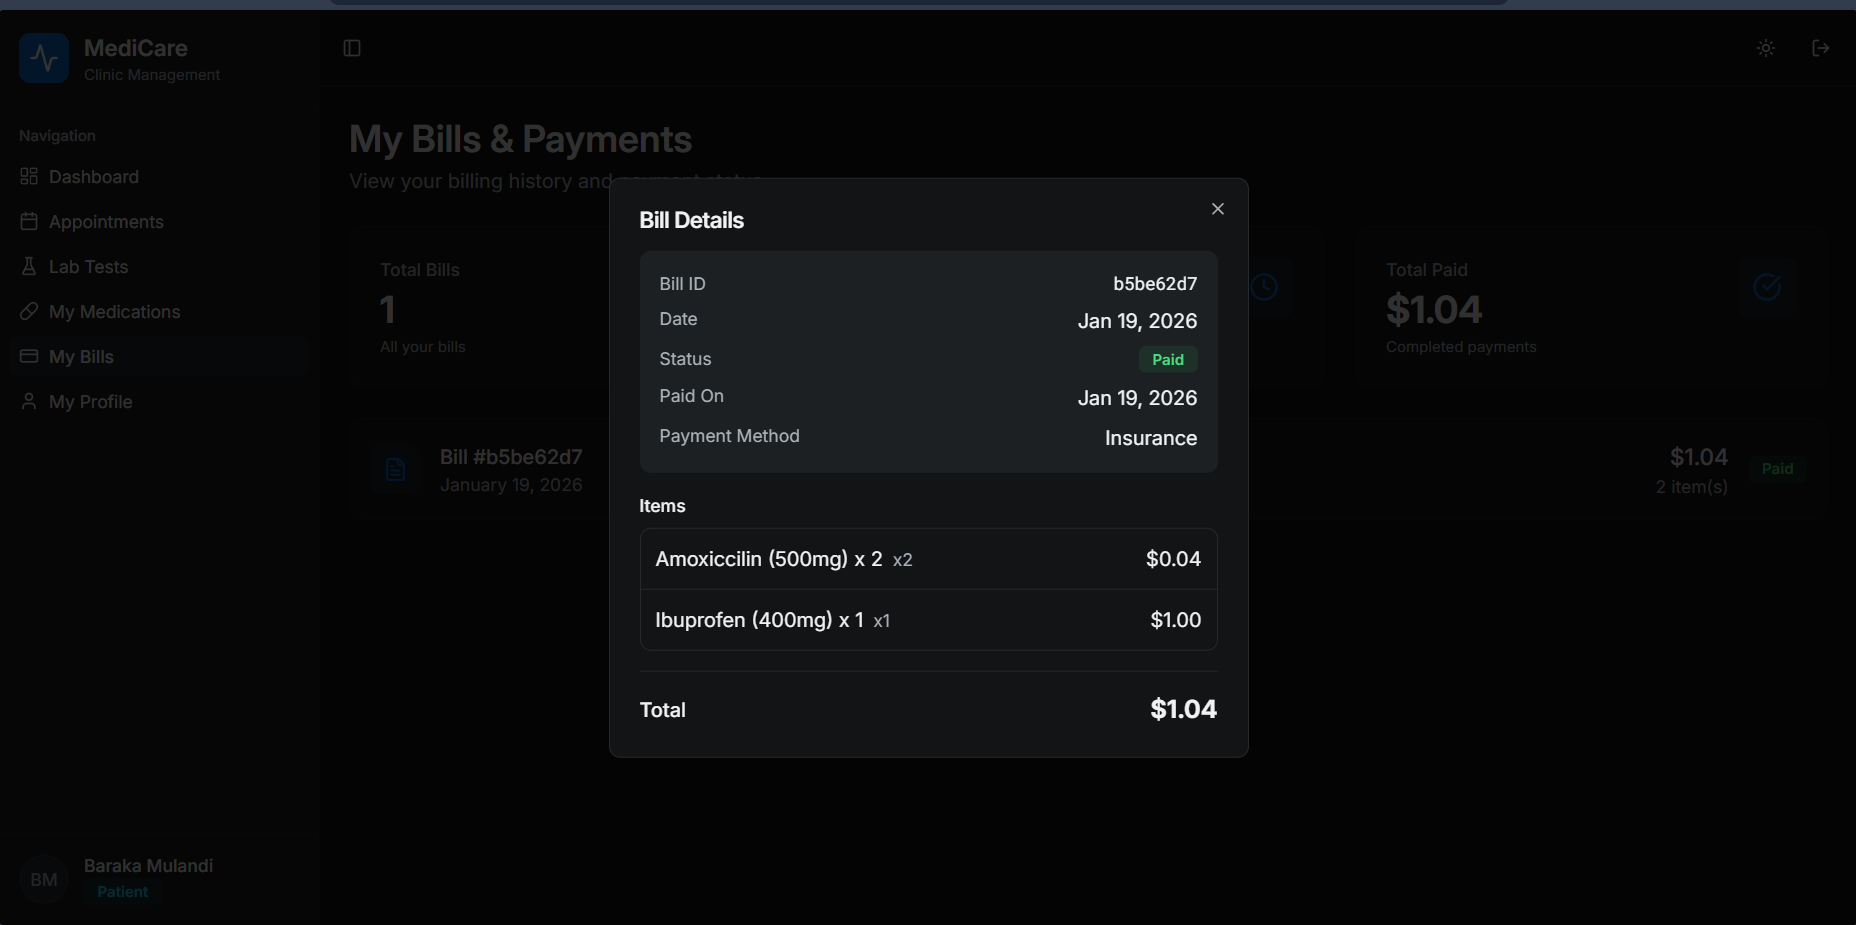Click the logout icon in top bar
Image resolution: width=1856 pixels, height=925 pixels.
point(1820,48)
